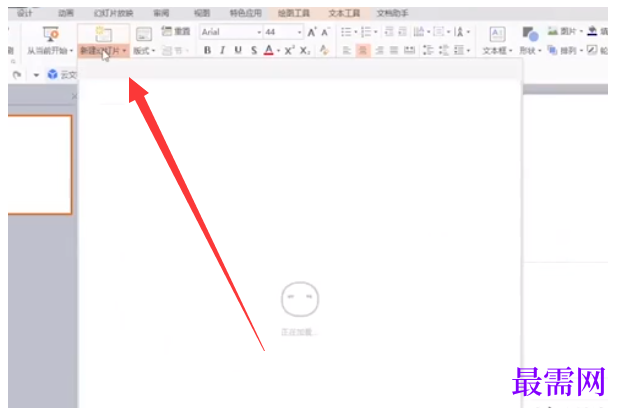
Task: Click the clear formatting icon
Action: [324, 50]
